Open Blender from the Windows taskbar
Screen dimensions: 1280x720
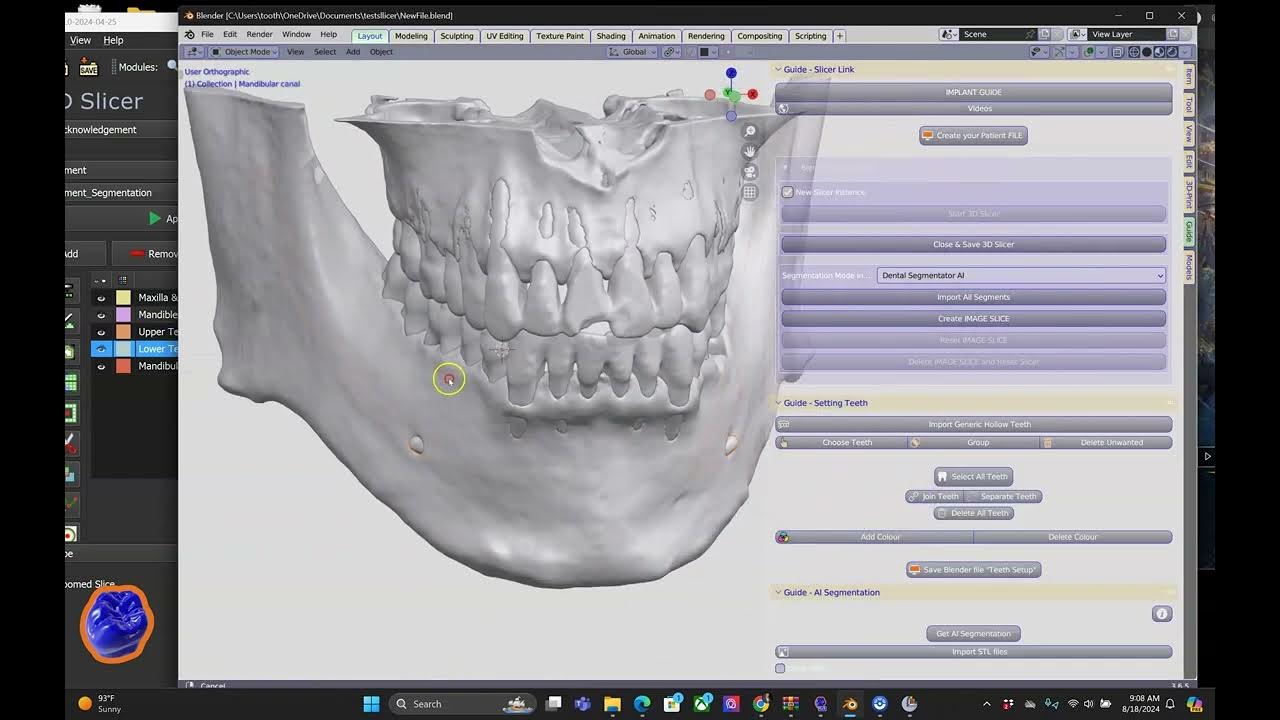point(849,704)
